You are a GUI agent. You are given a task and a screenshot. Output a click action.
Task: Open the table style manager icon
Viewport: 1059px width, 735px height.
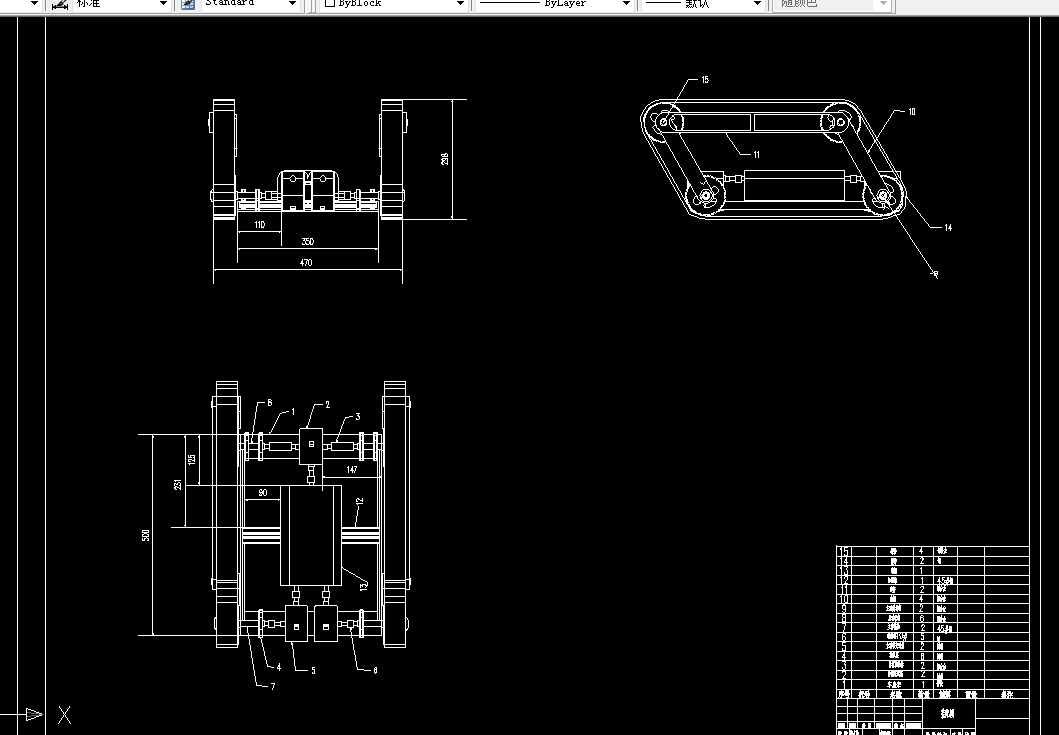pos(188,4)
